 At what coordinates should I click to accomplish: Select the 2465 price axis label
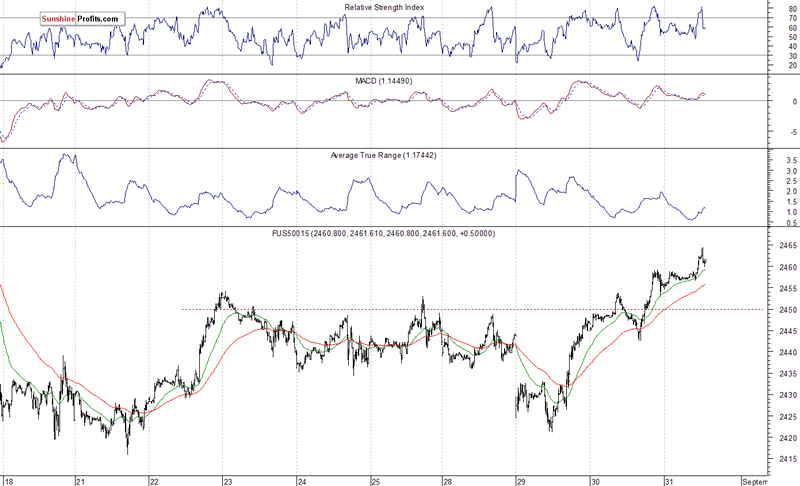[x=785, y=246]
